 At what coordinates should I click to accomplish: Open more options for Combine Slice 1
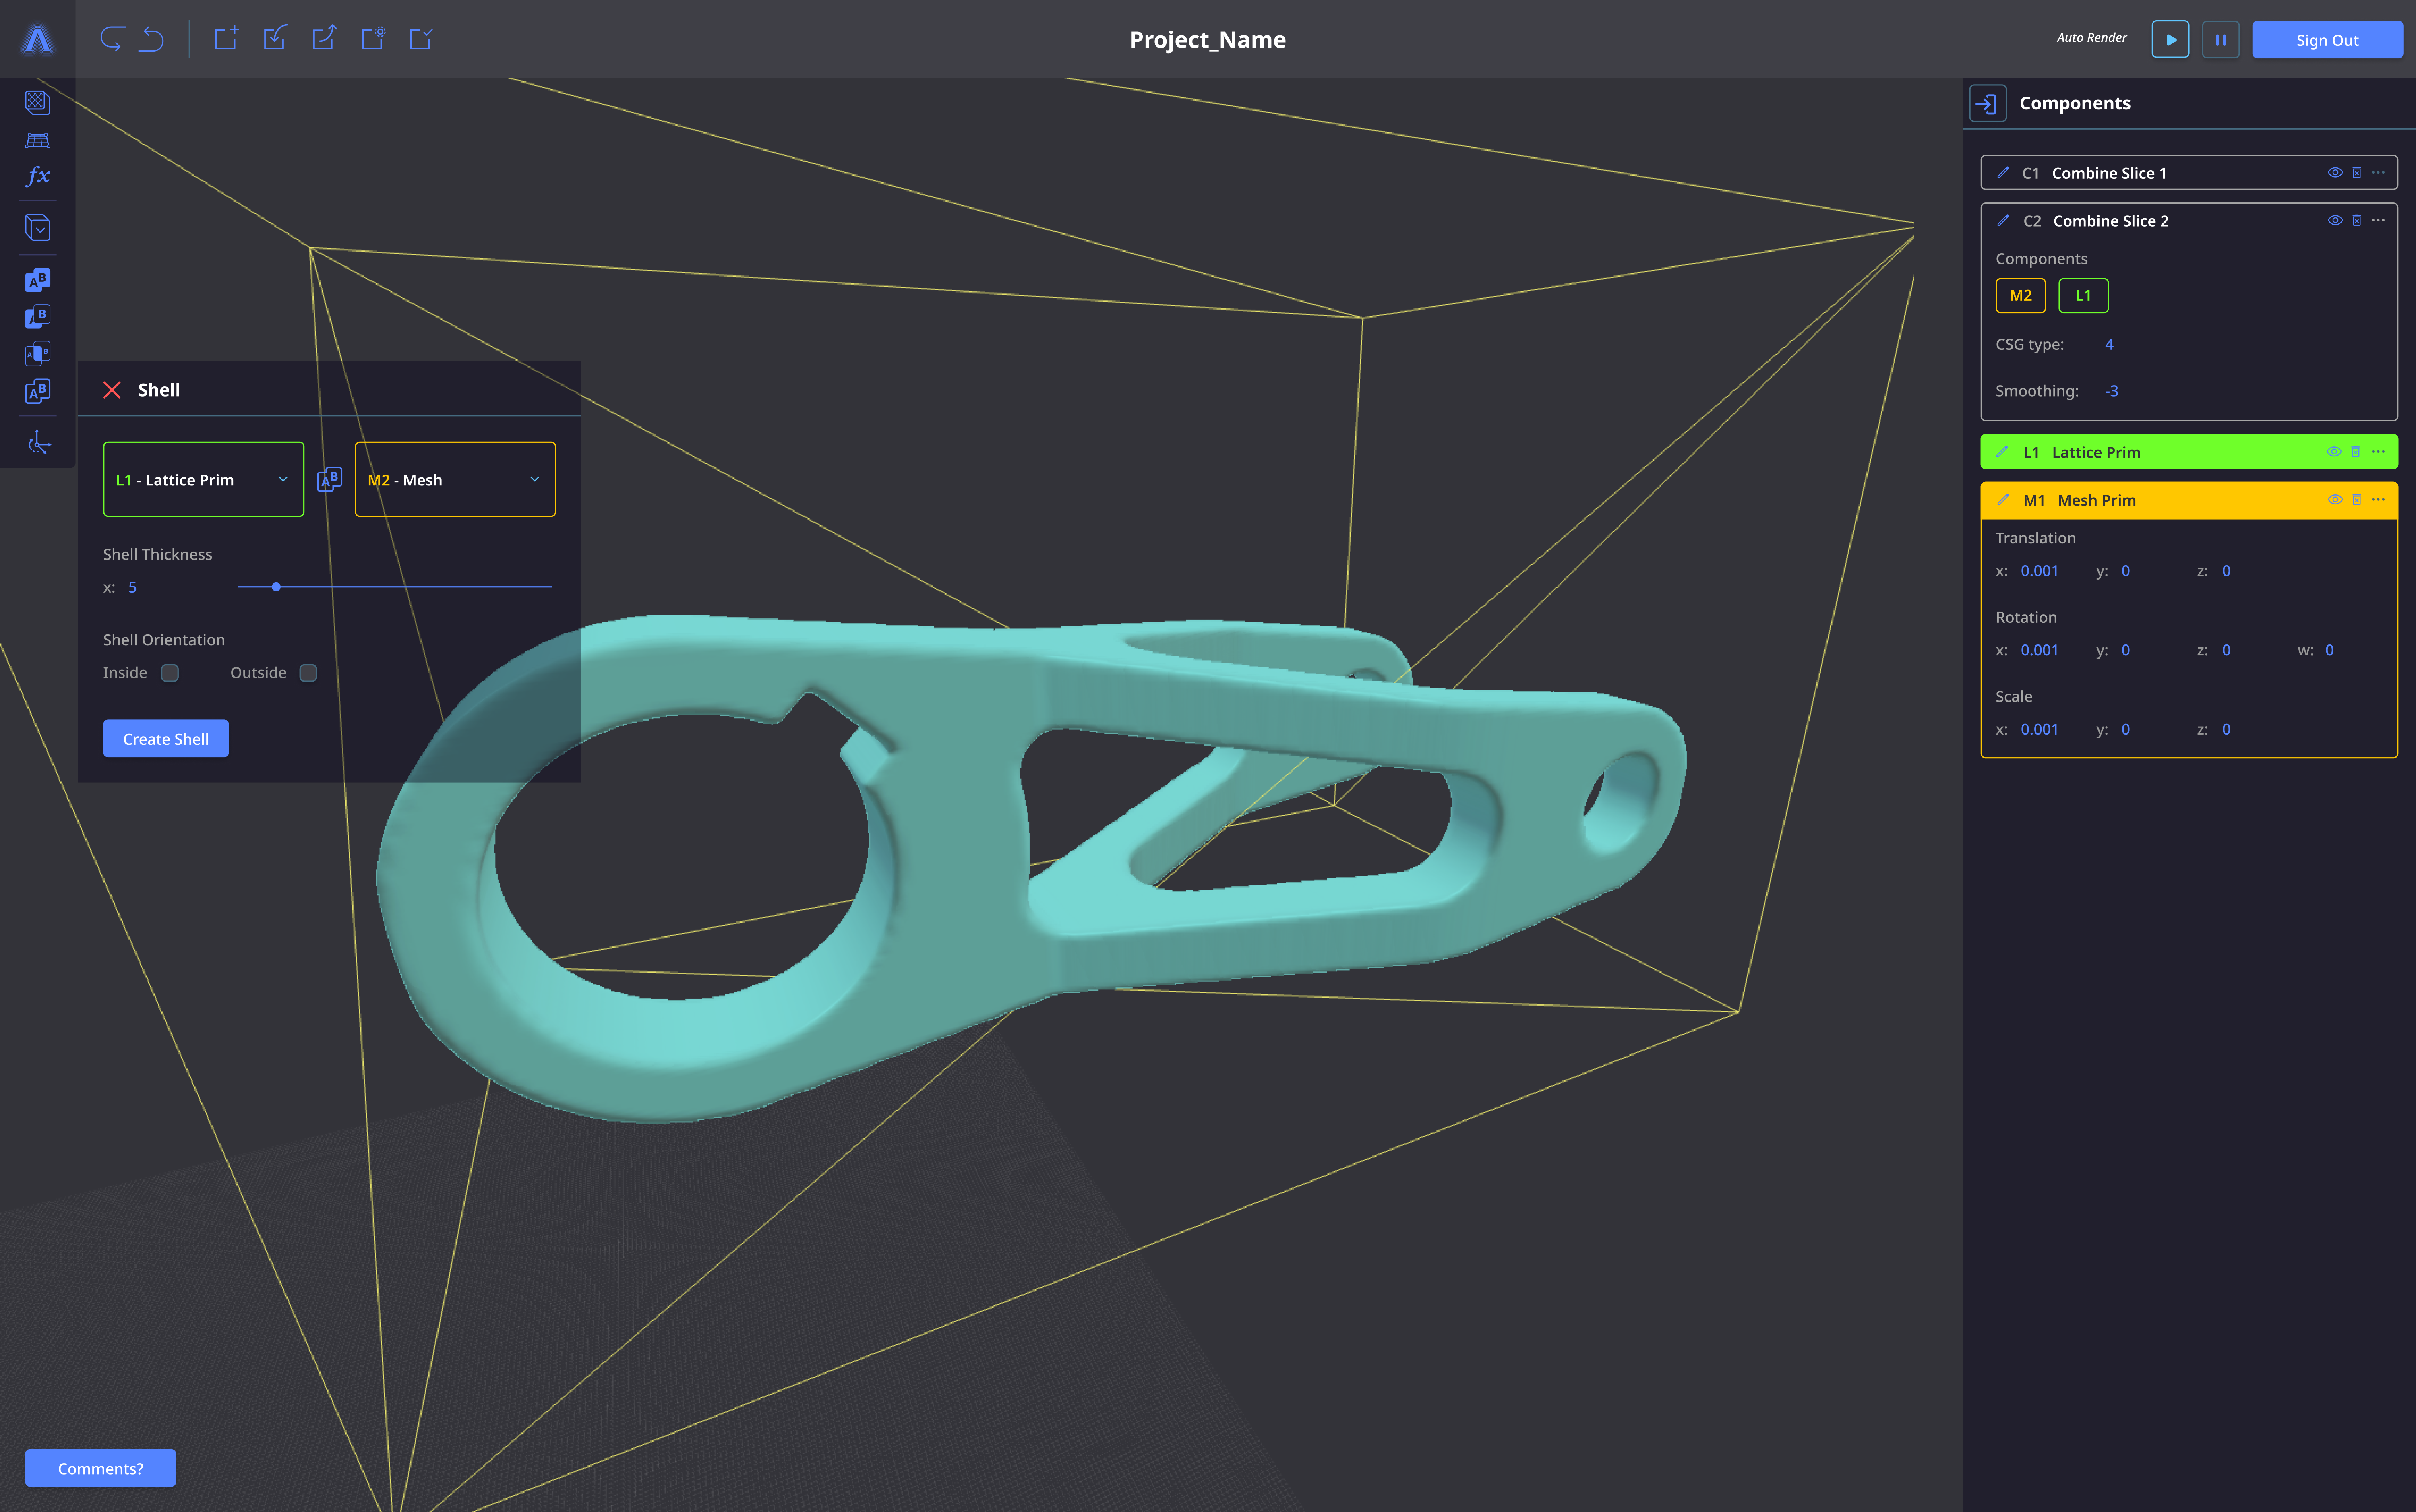[x=2379, y=173]
